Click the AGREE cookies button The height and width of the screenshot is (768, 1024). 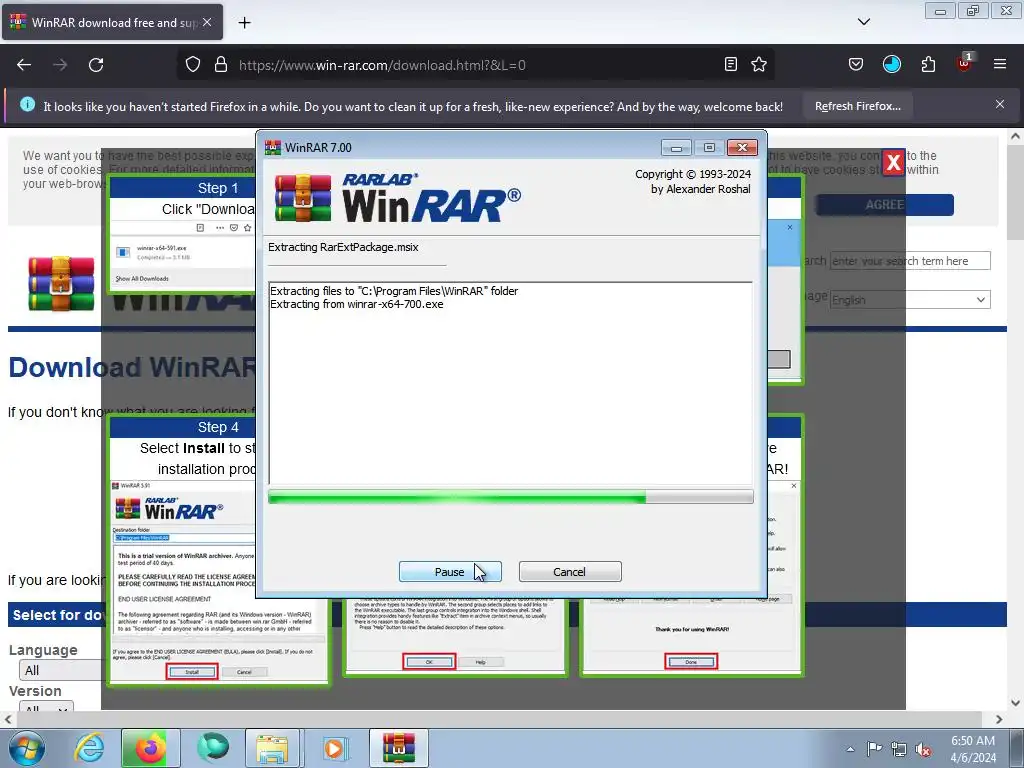(885, 205)
